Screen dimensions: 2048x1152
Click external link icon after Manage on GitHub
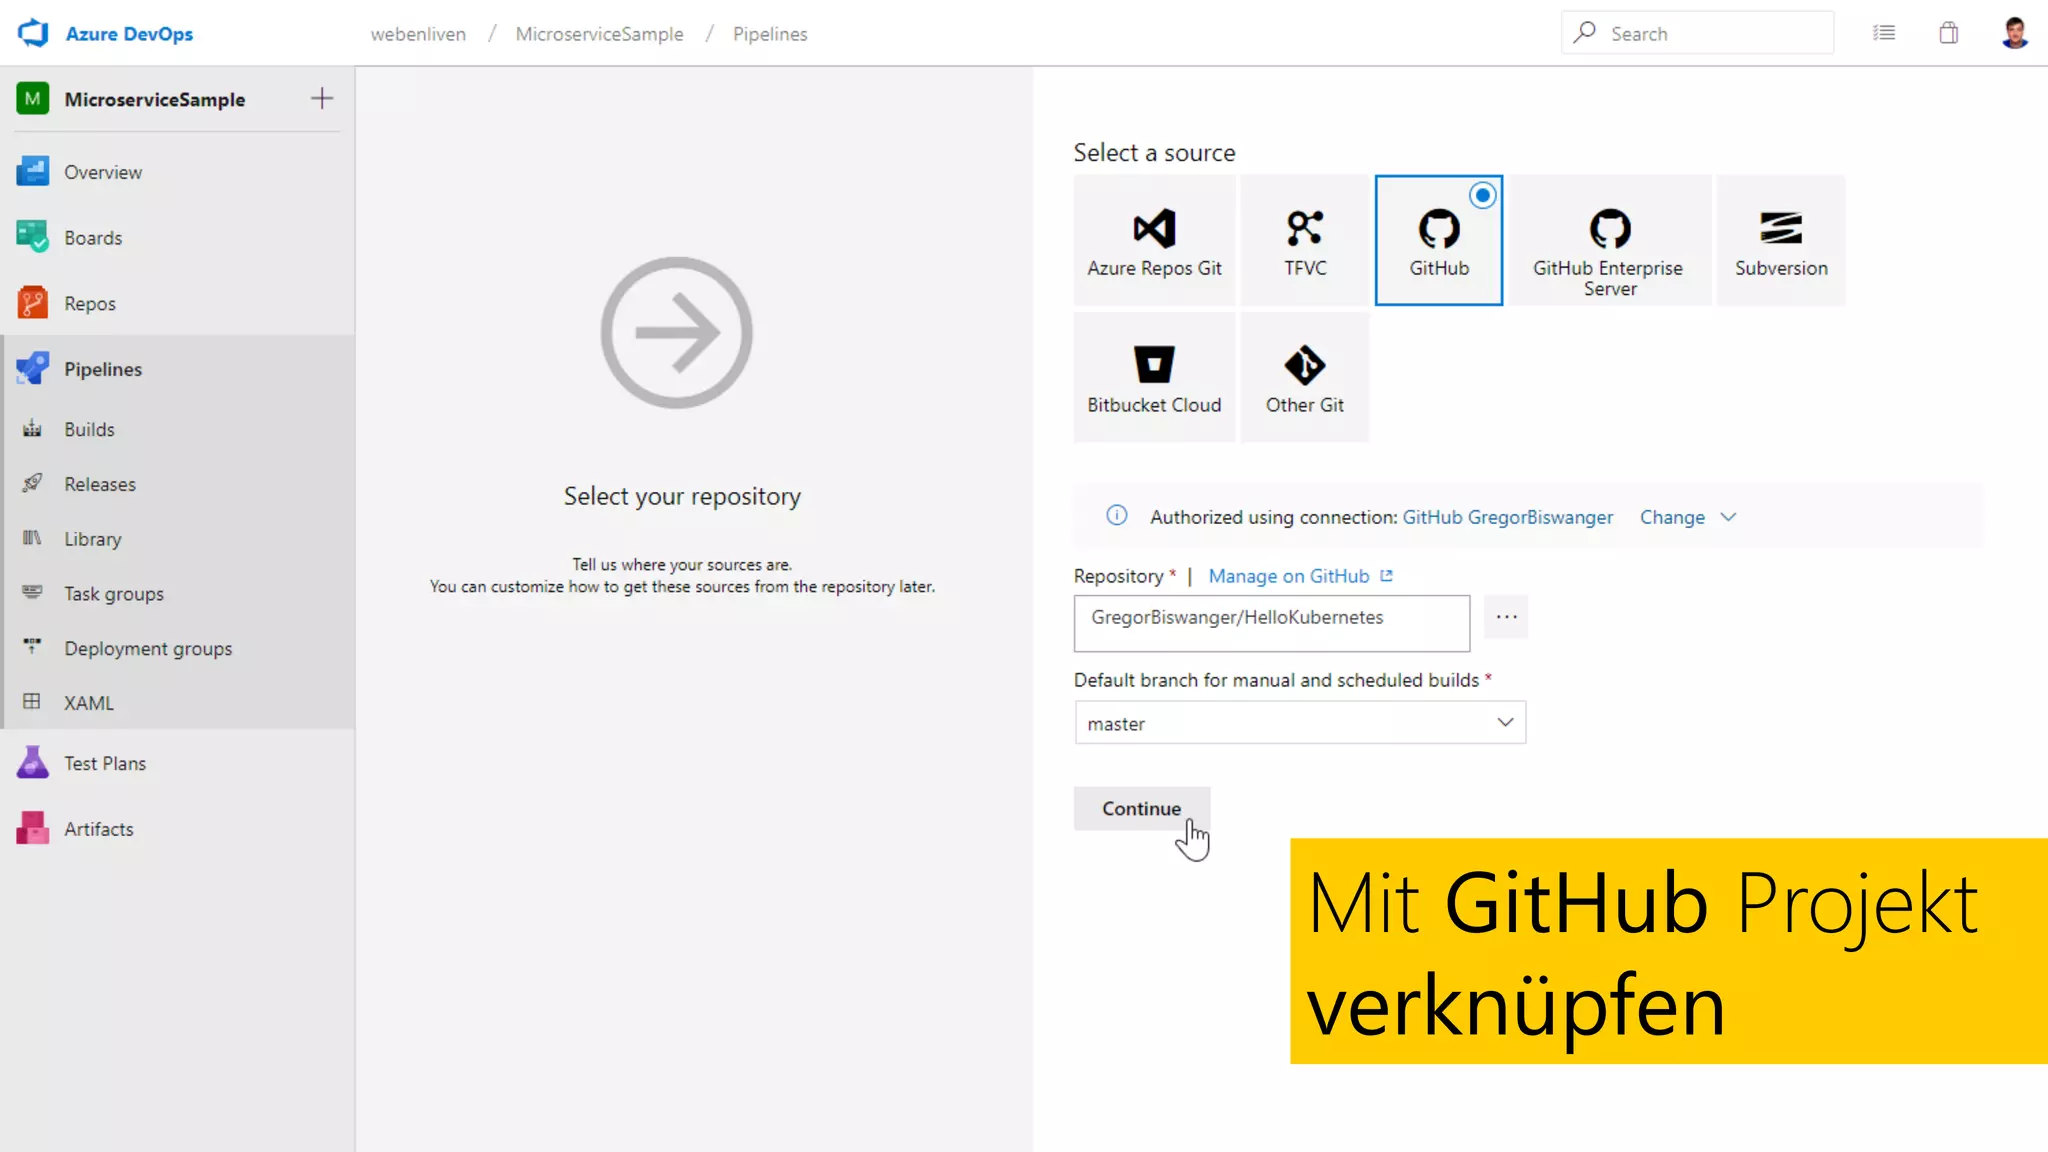point(1386,576)
